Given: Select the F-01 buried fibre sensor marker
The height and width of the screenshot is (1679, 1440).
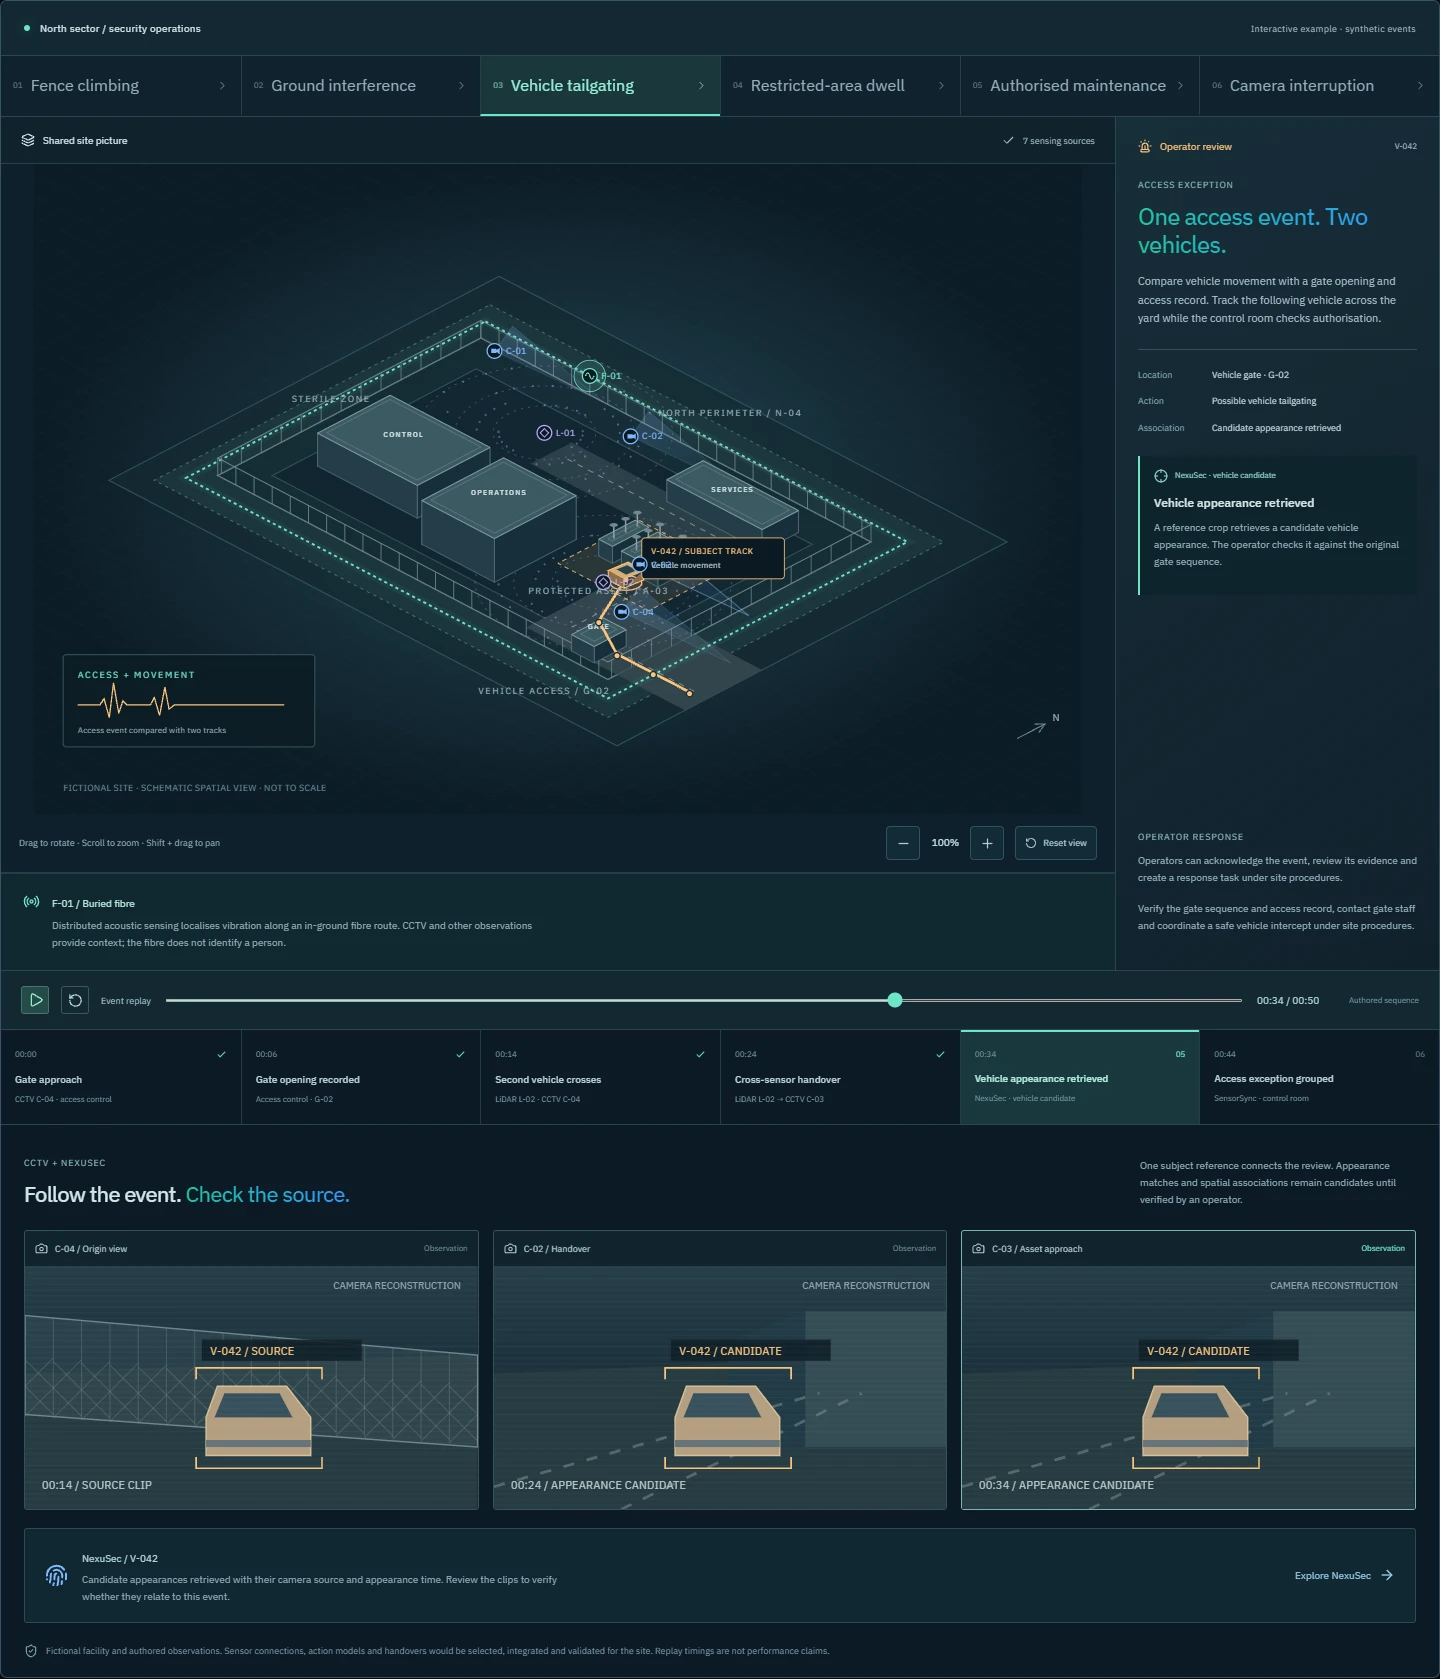Looking at the screenshot, I should point(590,376).
